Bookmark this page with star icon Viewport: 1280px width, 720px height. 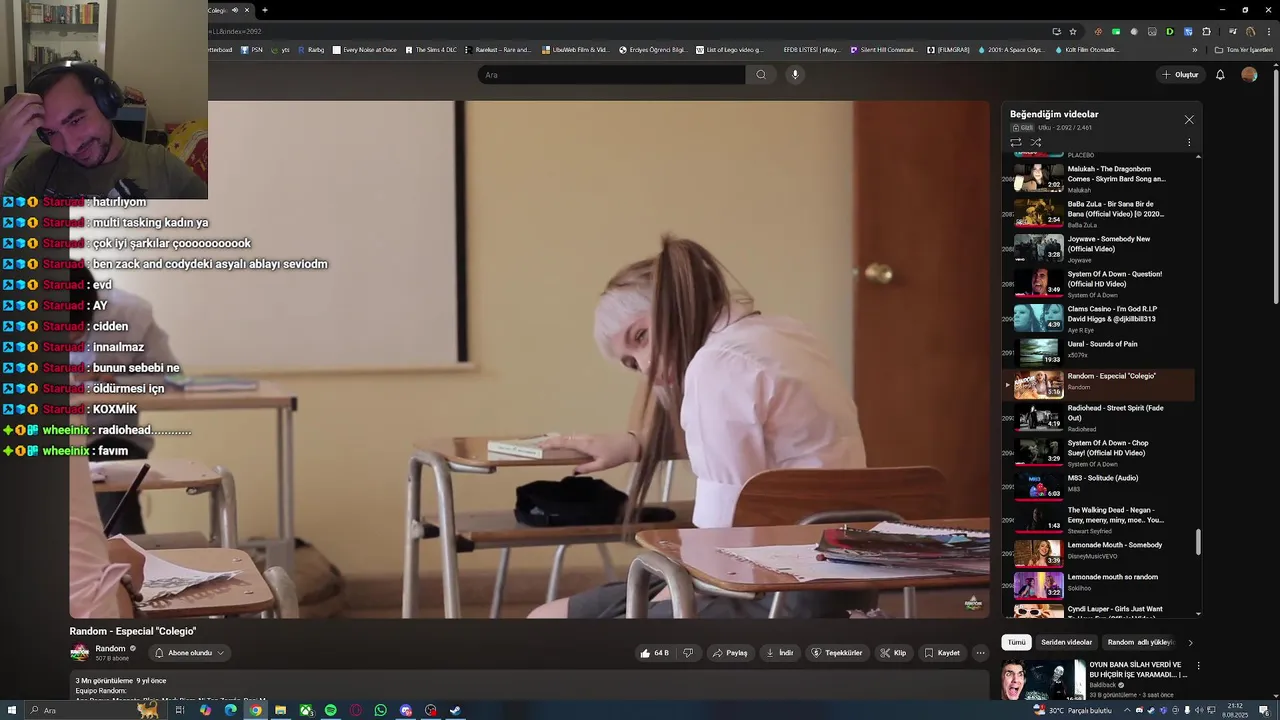point(1073,31)
